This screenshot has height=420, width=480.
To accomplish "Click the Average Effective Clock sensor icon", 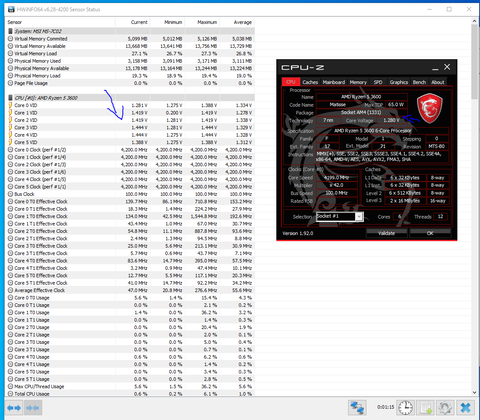I will coord(10,290).
